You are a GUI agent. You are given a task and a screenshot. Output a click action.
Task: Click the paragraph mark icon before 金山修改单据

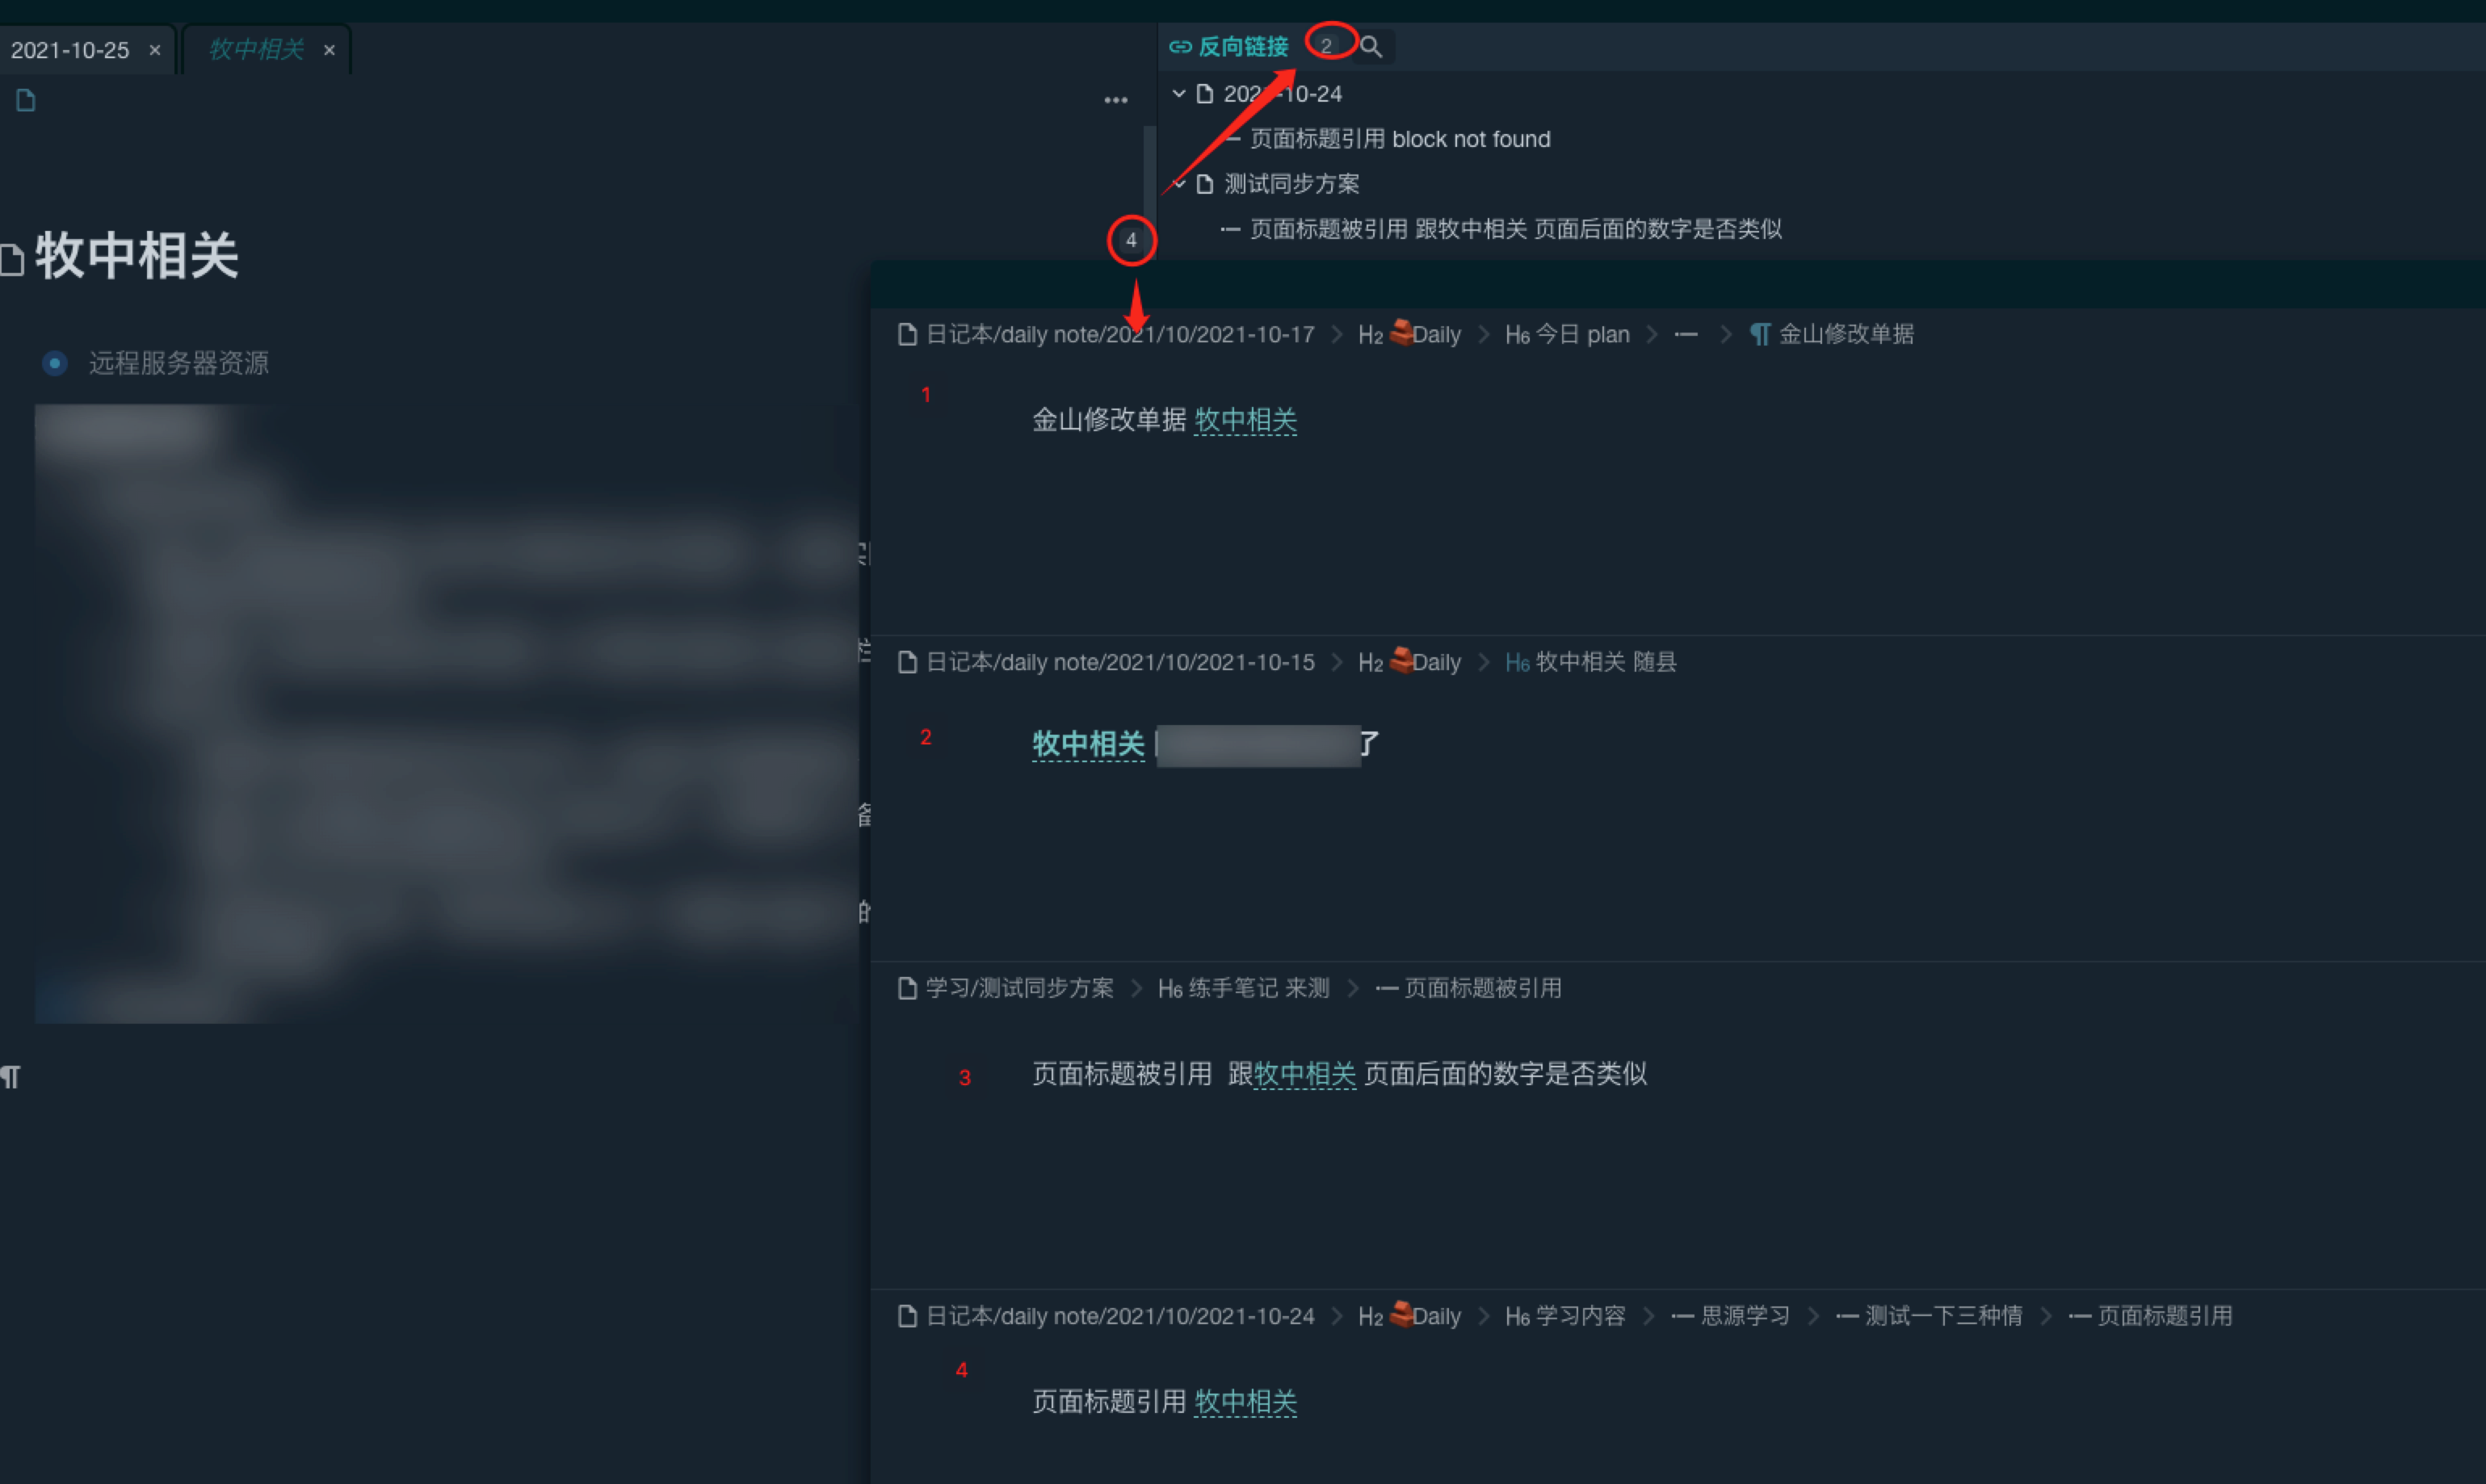pyautogui.click(x=1760, y=334)
